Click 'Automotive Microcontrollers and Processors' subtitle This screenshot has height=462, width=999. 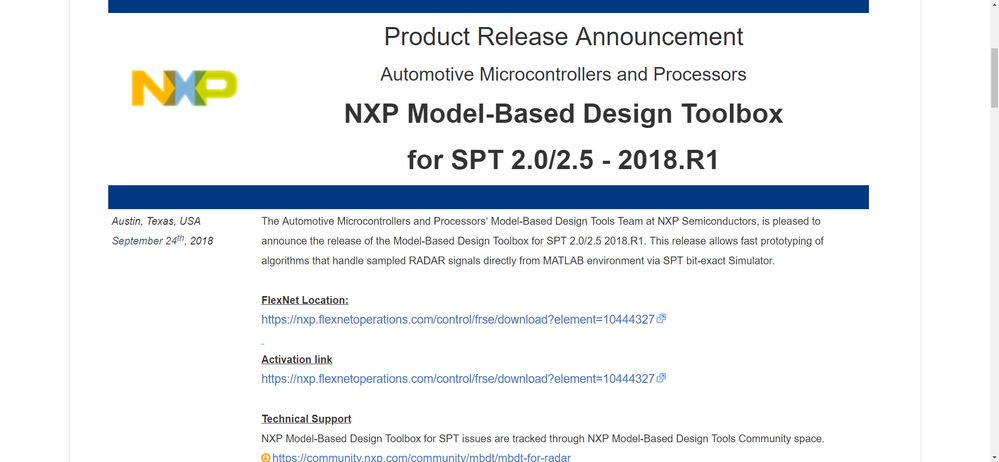point(563,75)
